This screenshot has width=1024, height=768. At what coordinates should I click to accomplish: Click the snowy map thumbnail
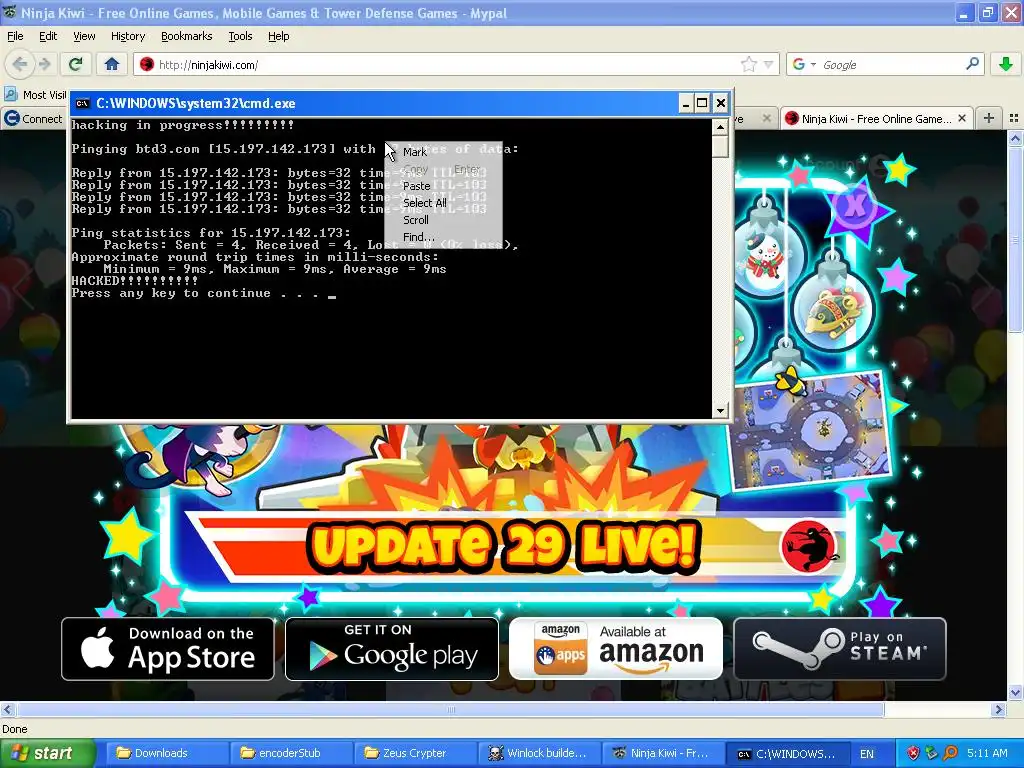tap(812, 432)
